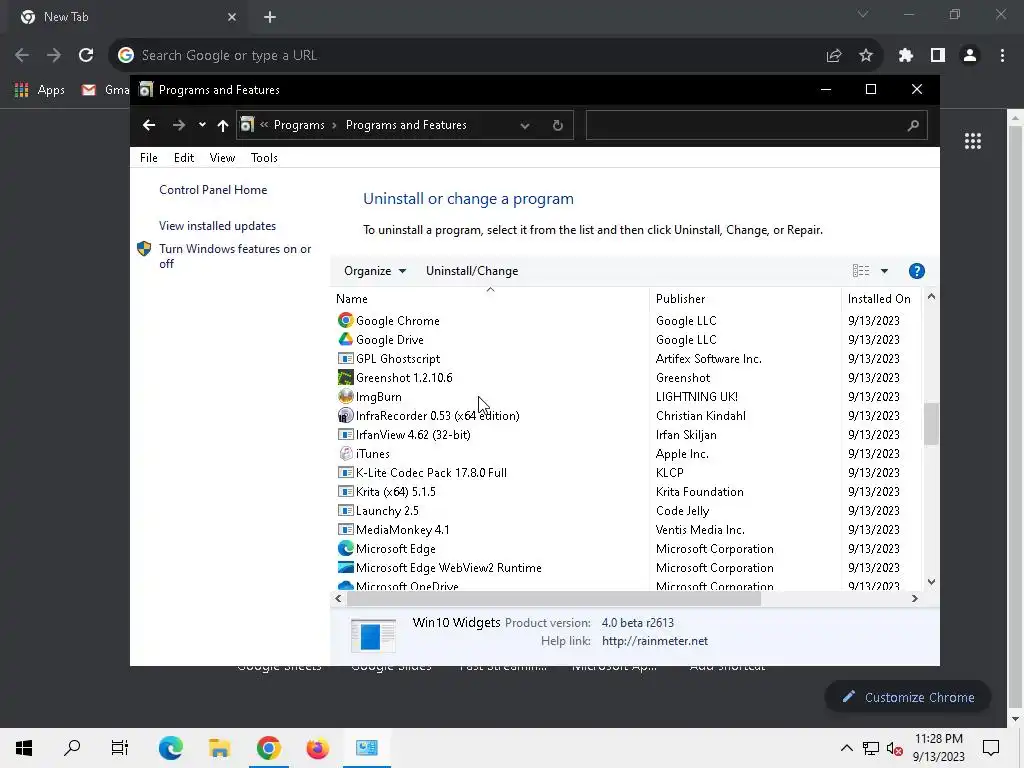The image size is (1024, 768).
Task: Click Programs in the breadcrumb path
Action: [298, 125]
